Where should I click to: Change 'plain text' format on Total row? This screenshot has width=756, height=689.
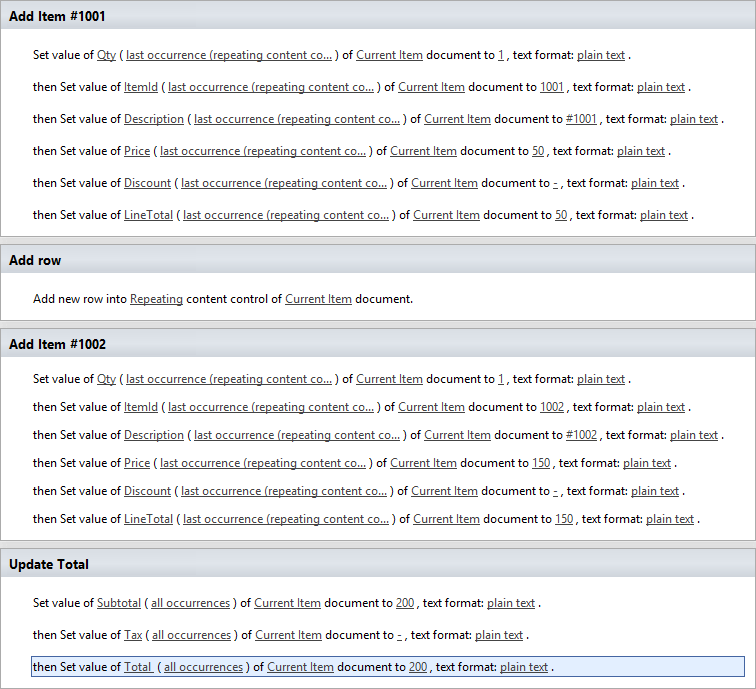click(x=524, y=667)
